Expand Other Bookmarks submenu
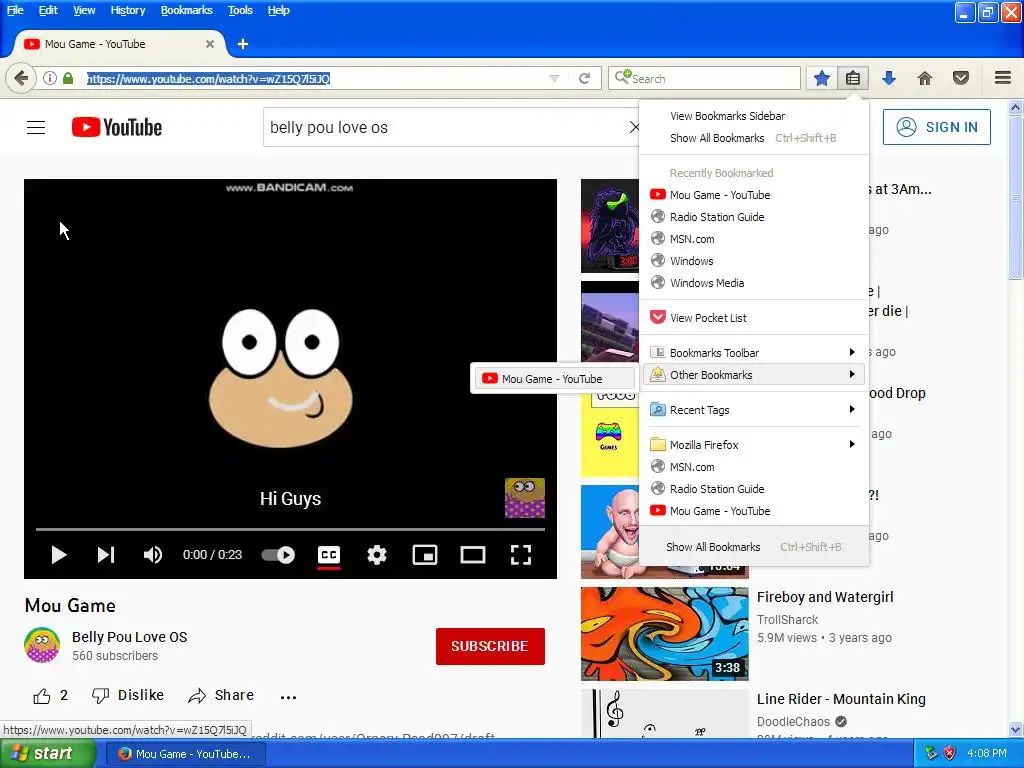 754,375
